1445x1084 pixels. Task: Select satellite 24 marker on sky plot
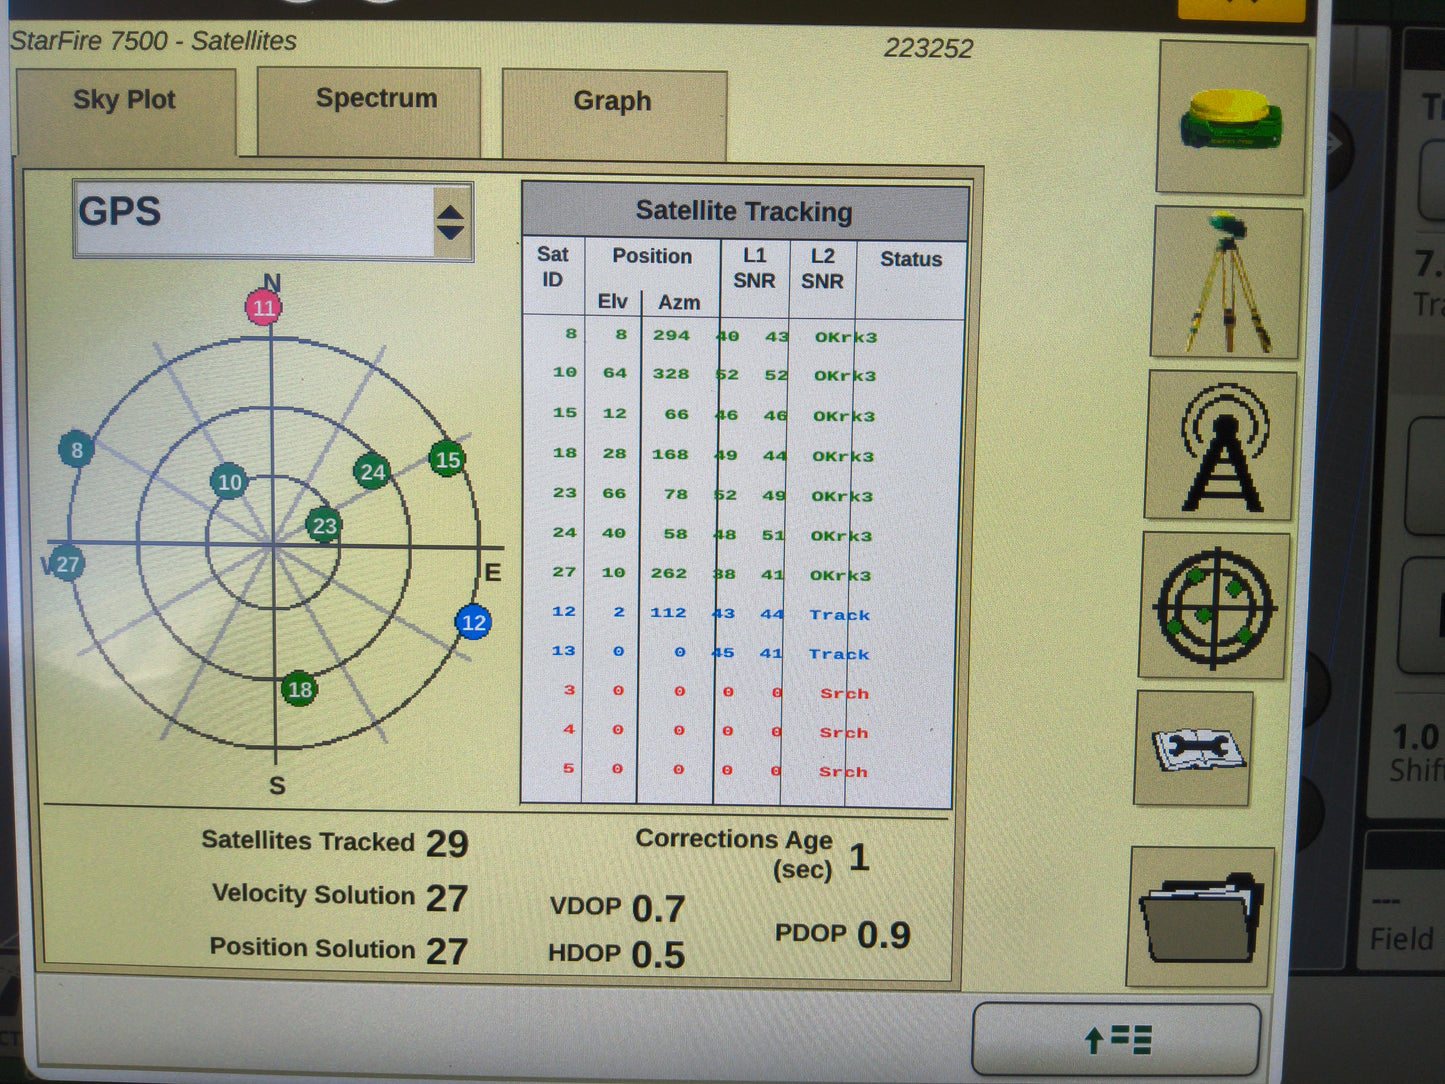click(373, 472)
